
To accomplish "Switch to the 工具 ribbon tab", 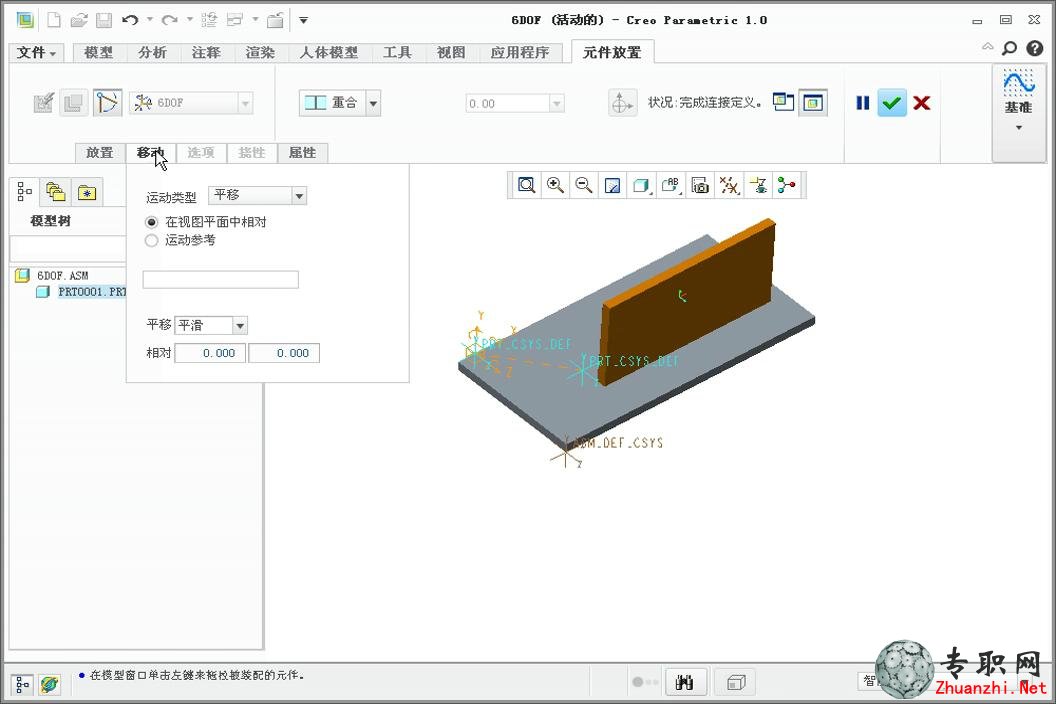I will click(x=397, y=53).
